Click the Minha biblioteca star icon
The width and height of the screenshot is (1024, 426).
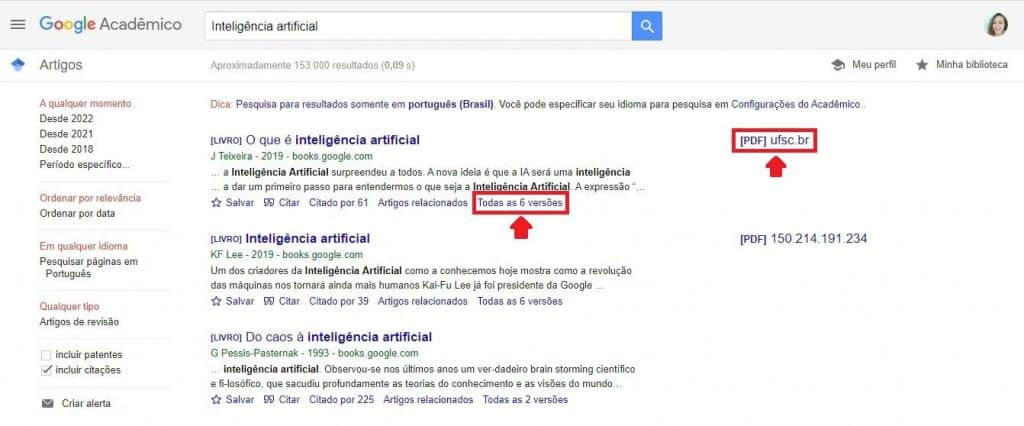click(x=921, y=65)
